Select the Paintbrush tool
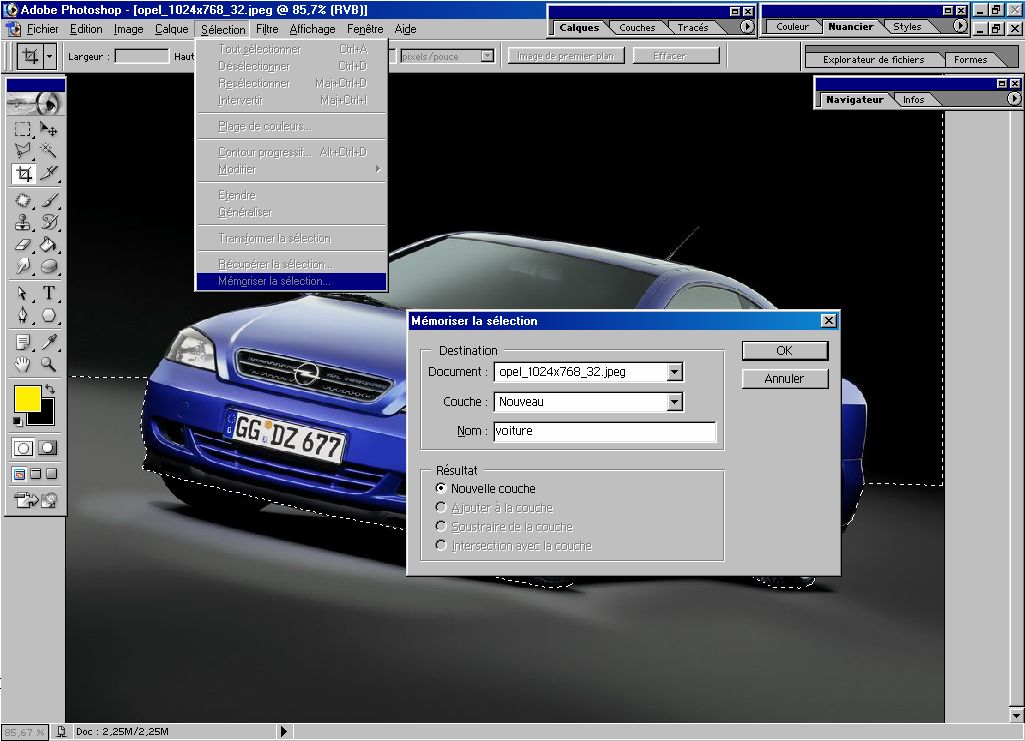The height and width of the screenshot is (741, 1025). pyautogui.click(x=48, y=200)
